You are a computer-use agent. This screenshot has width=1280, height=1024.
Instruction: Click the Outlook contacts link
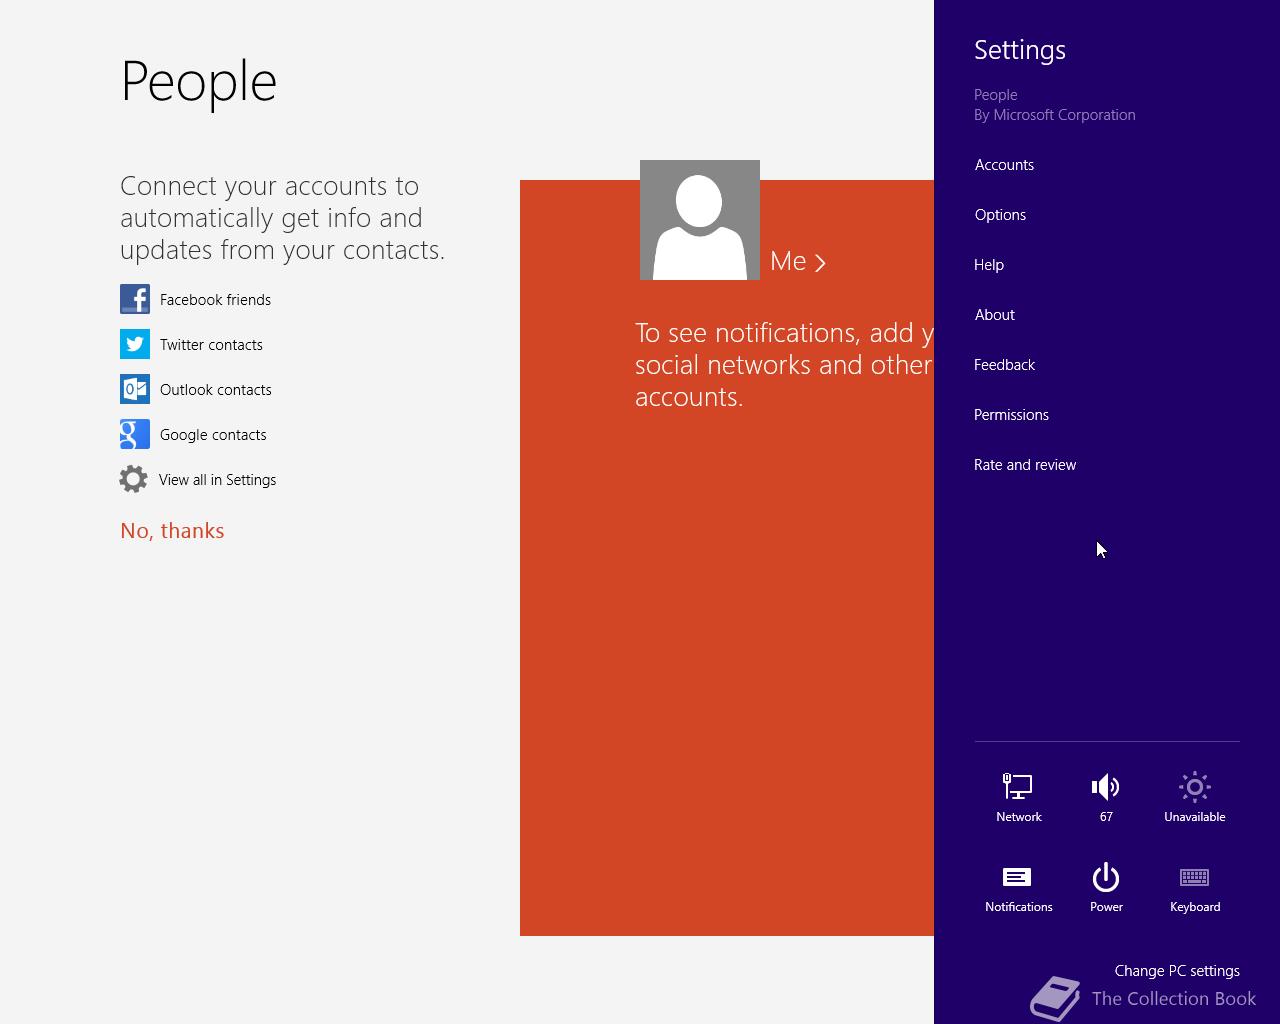215,390
